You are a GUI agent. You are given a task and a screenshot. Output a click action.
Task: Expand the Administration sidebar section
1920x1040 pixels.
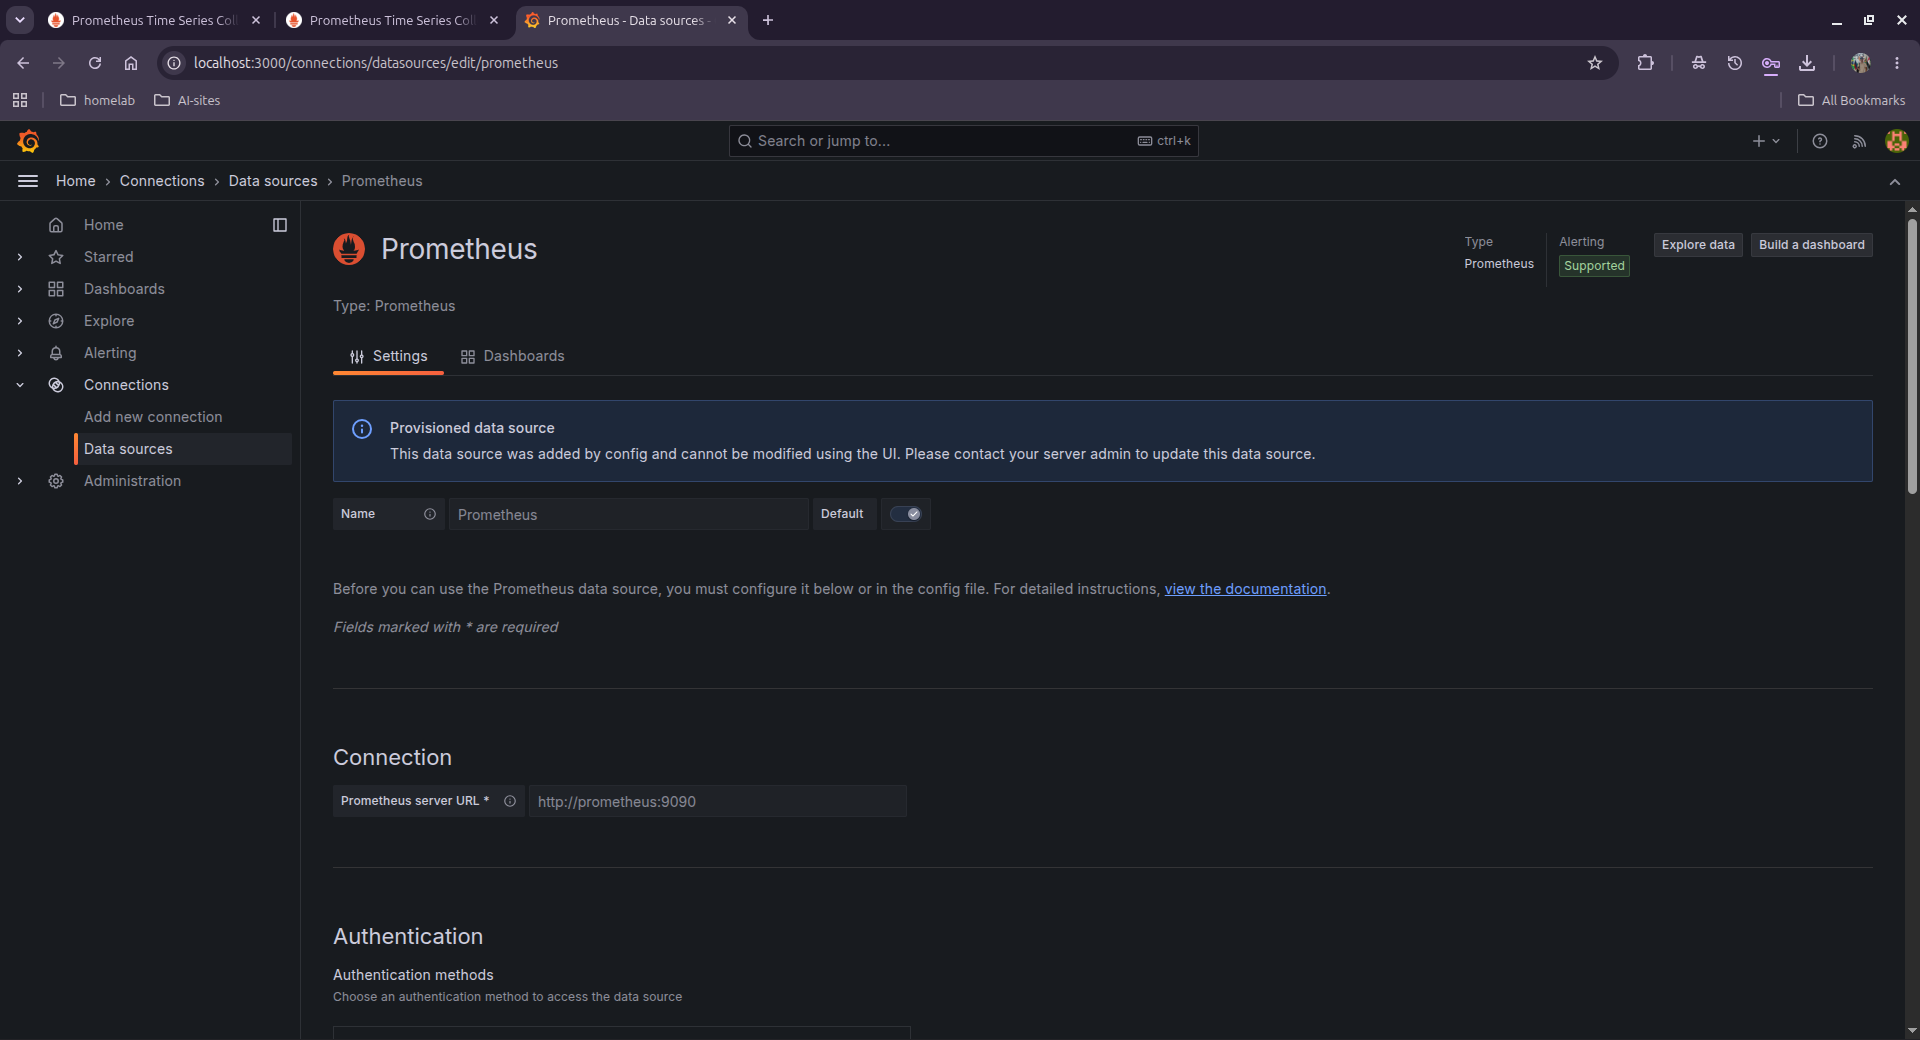(20, 481)
